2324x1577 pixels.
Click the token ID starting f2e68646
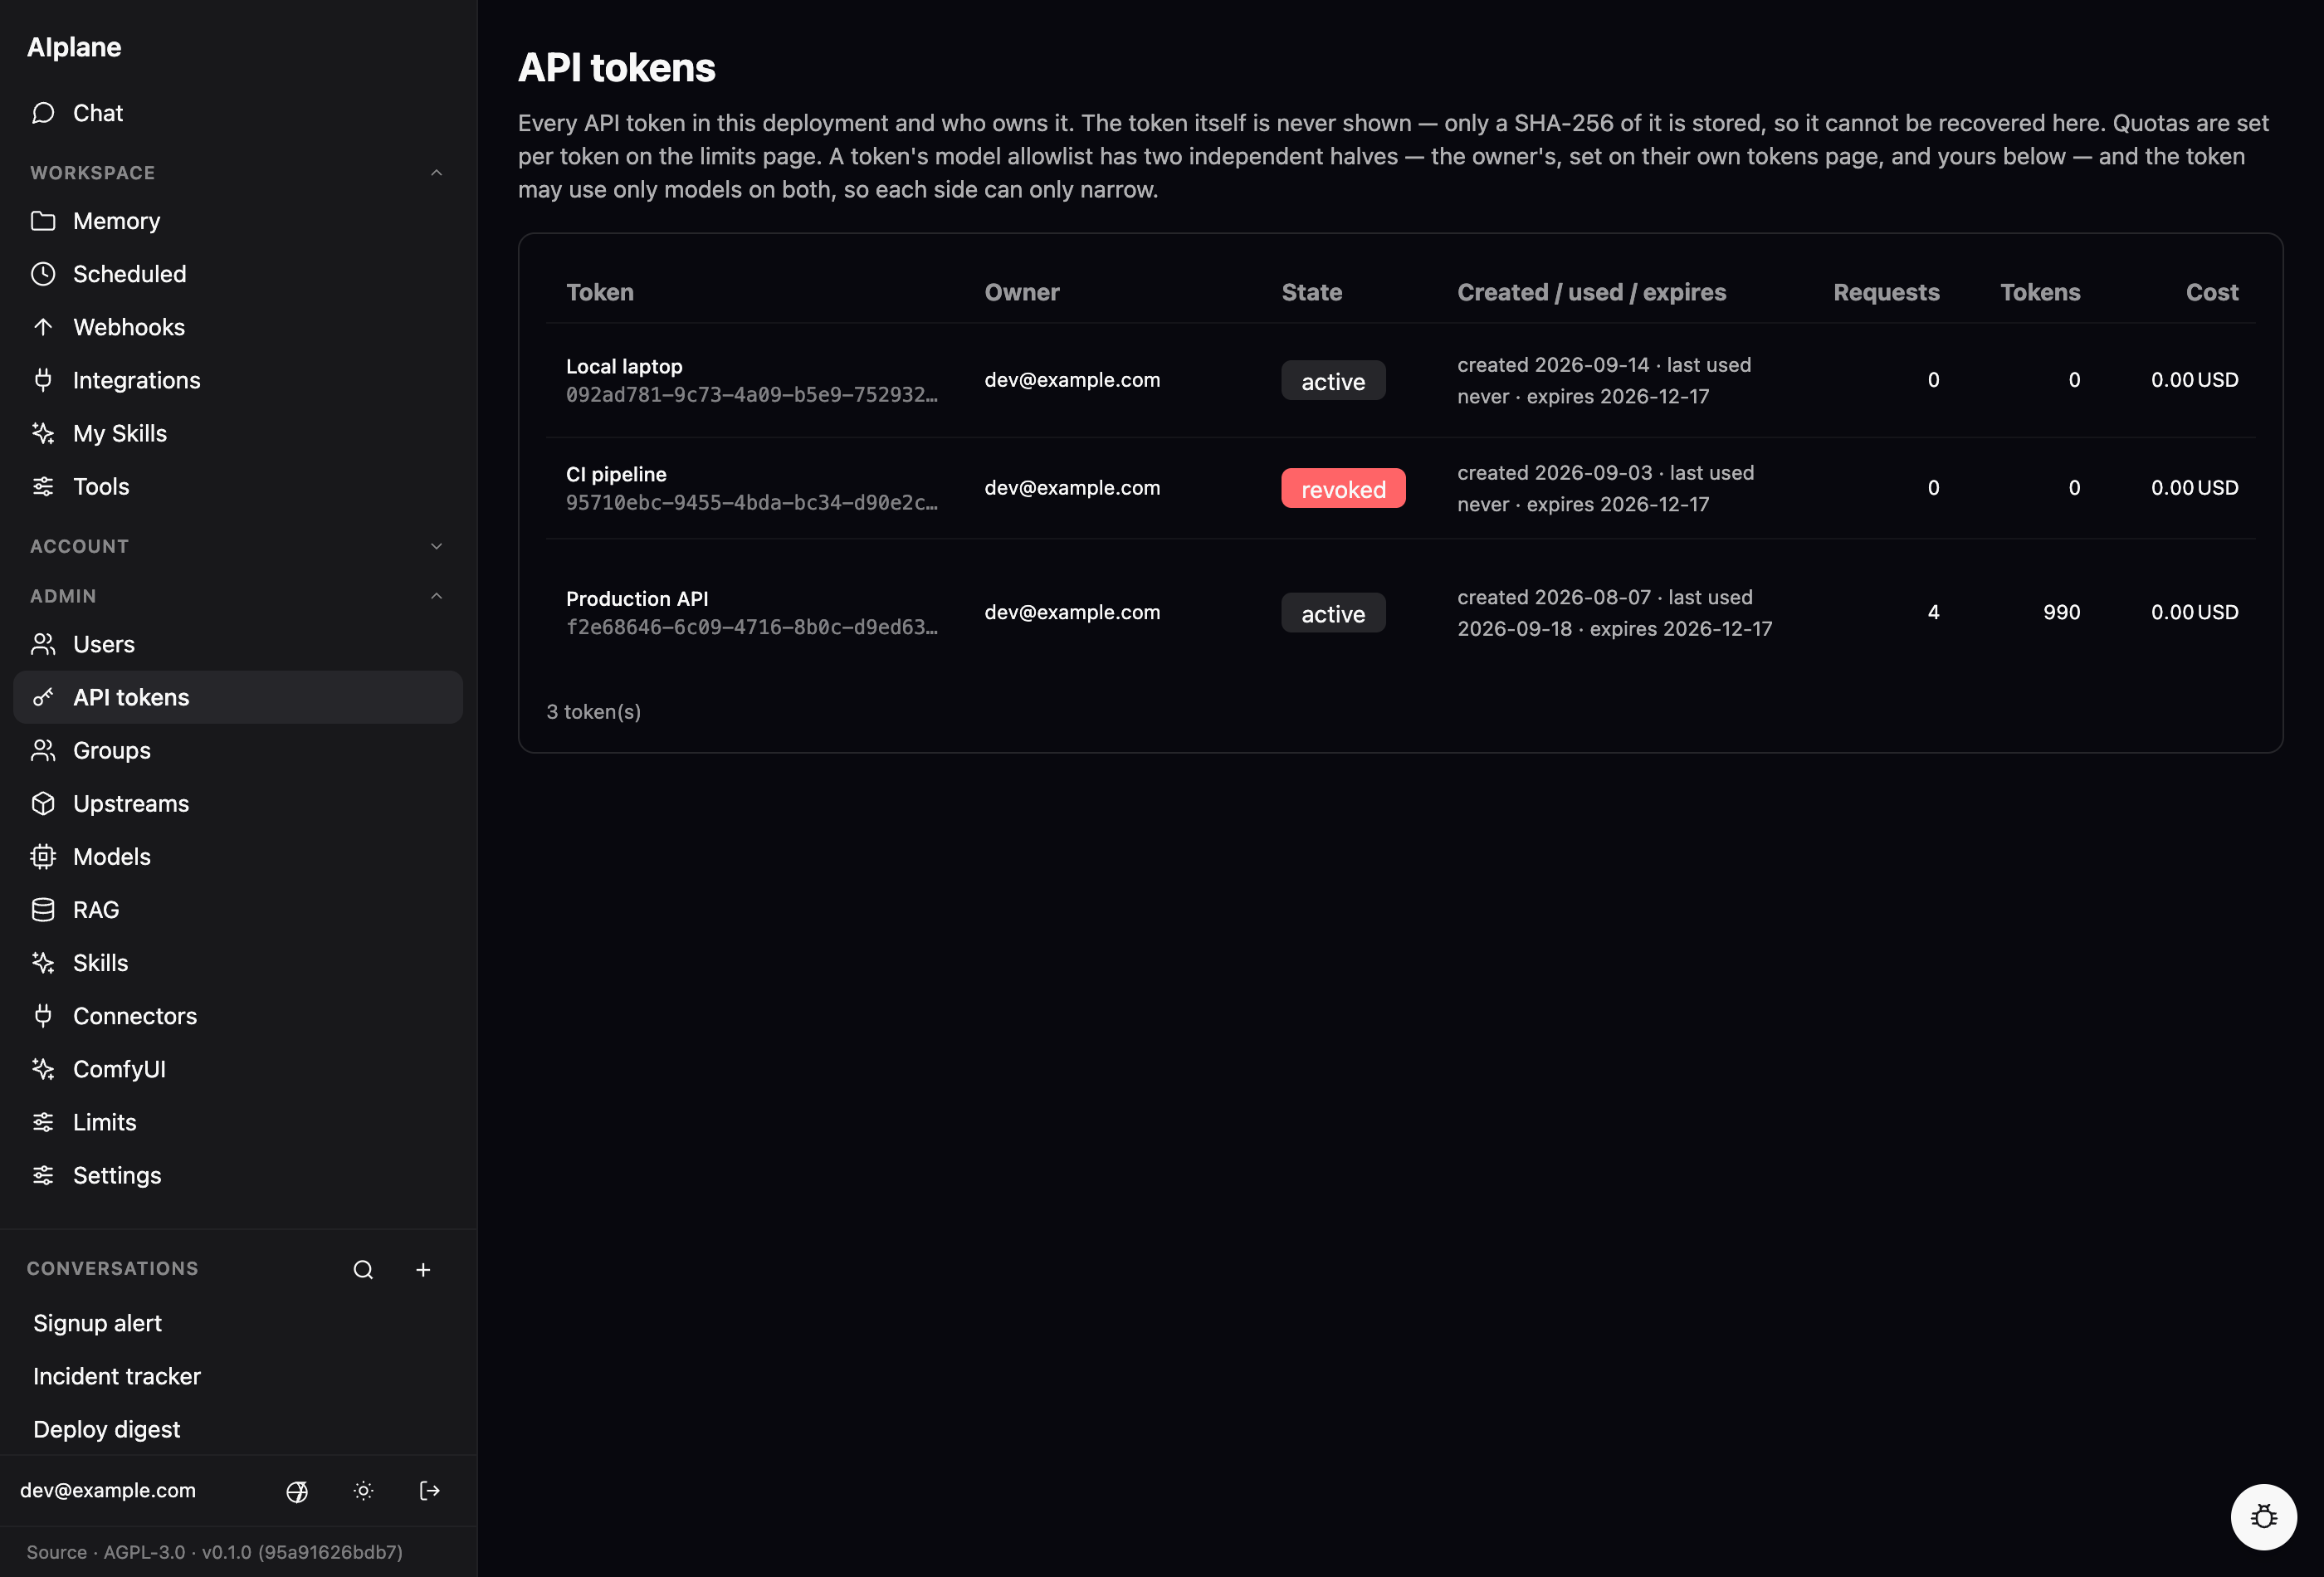pyautogui.click(x=752, y=627)
